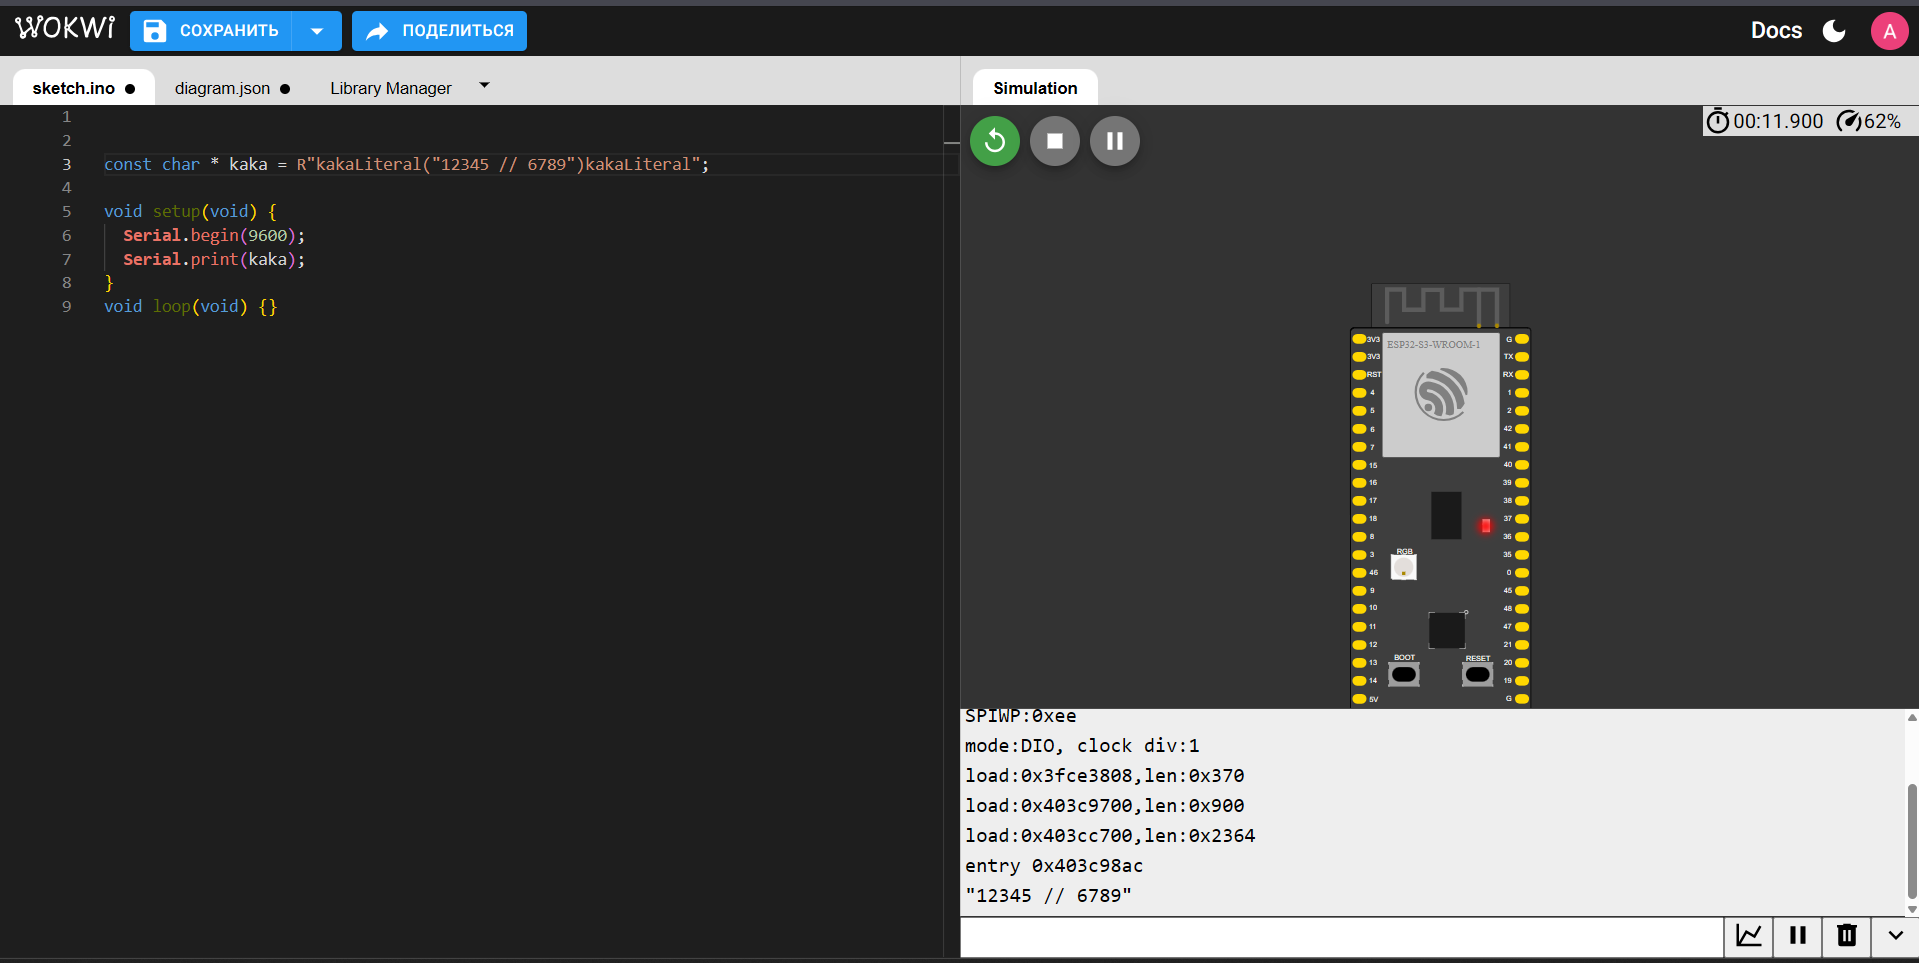Expand the save options dropdown arrow
1919x963 pixels.
click(317, 31)
